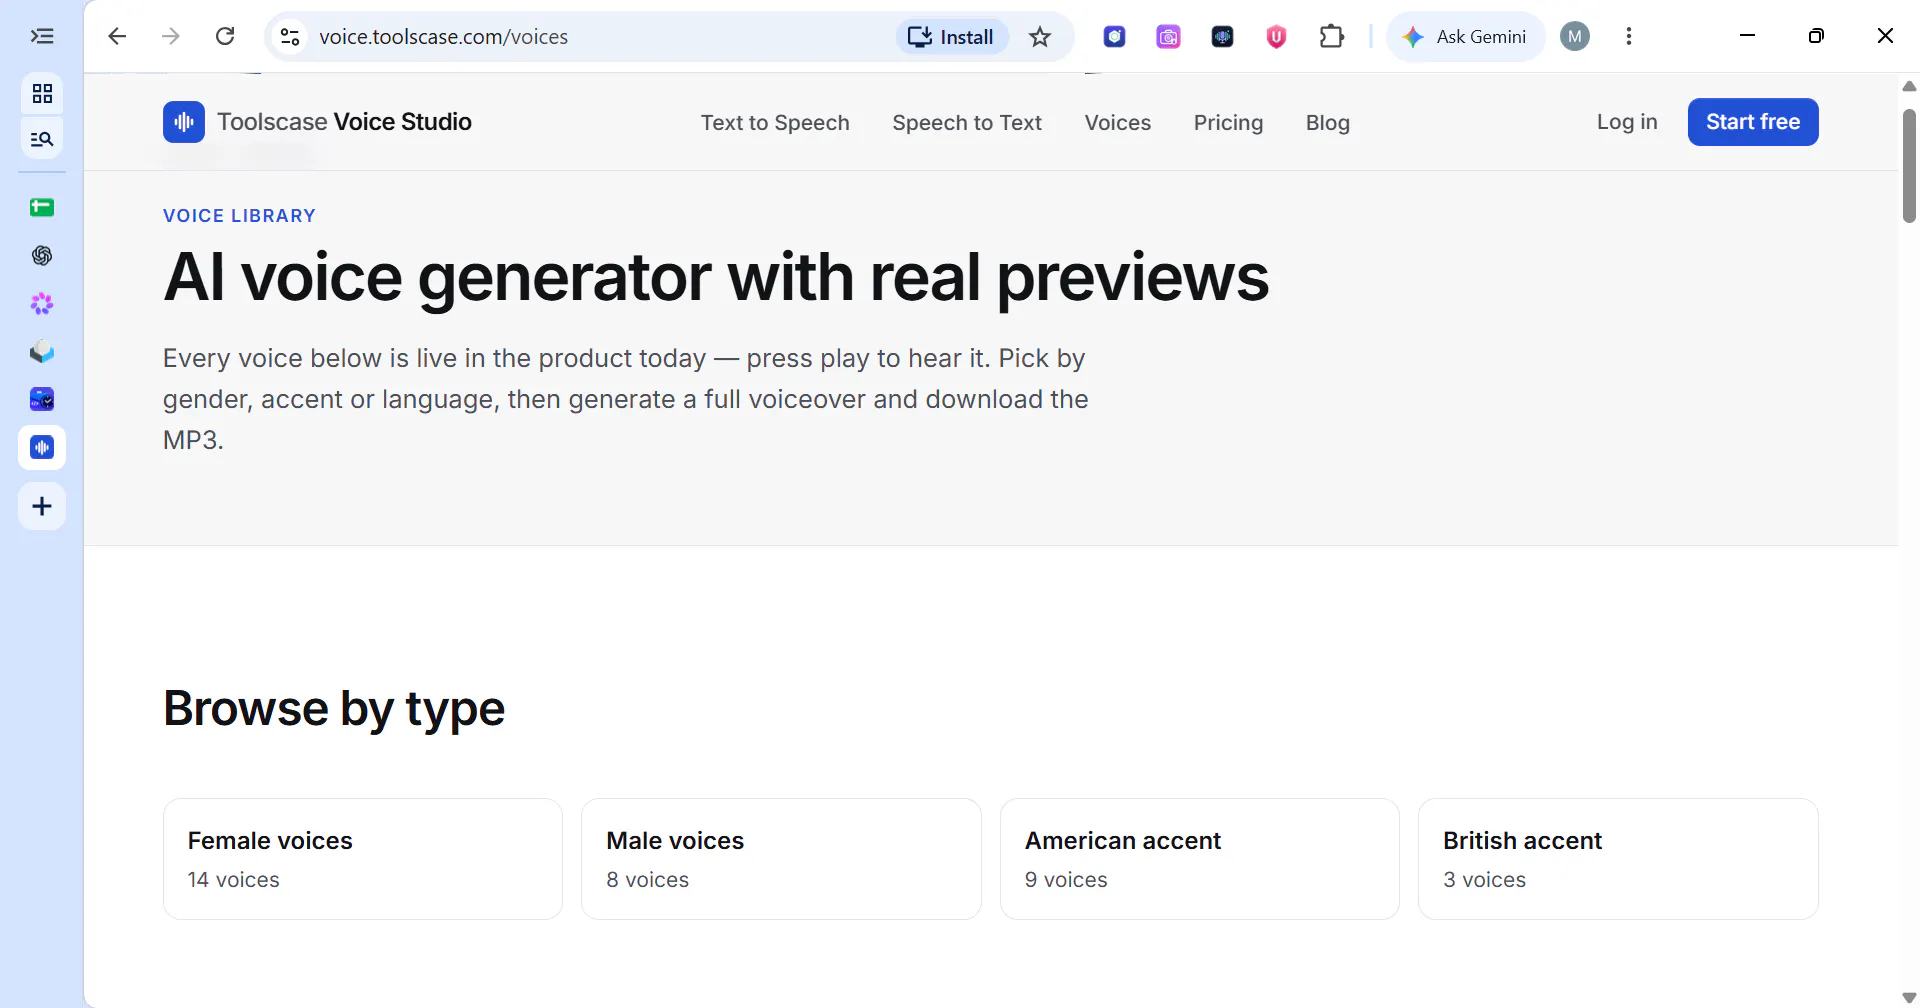Click the Toolscase Voice Studio logo icon
The height and width of the screenshot is (1008, 1920).
(x=184, y=122)
